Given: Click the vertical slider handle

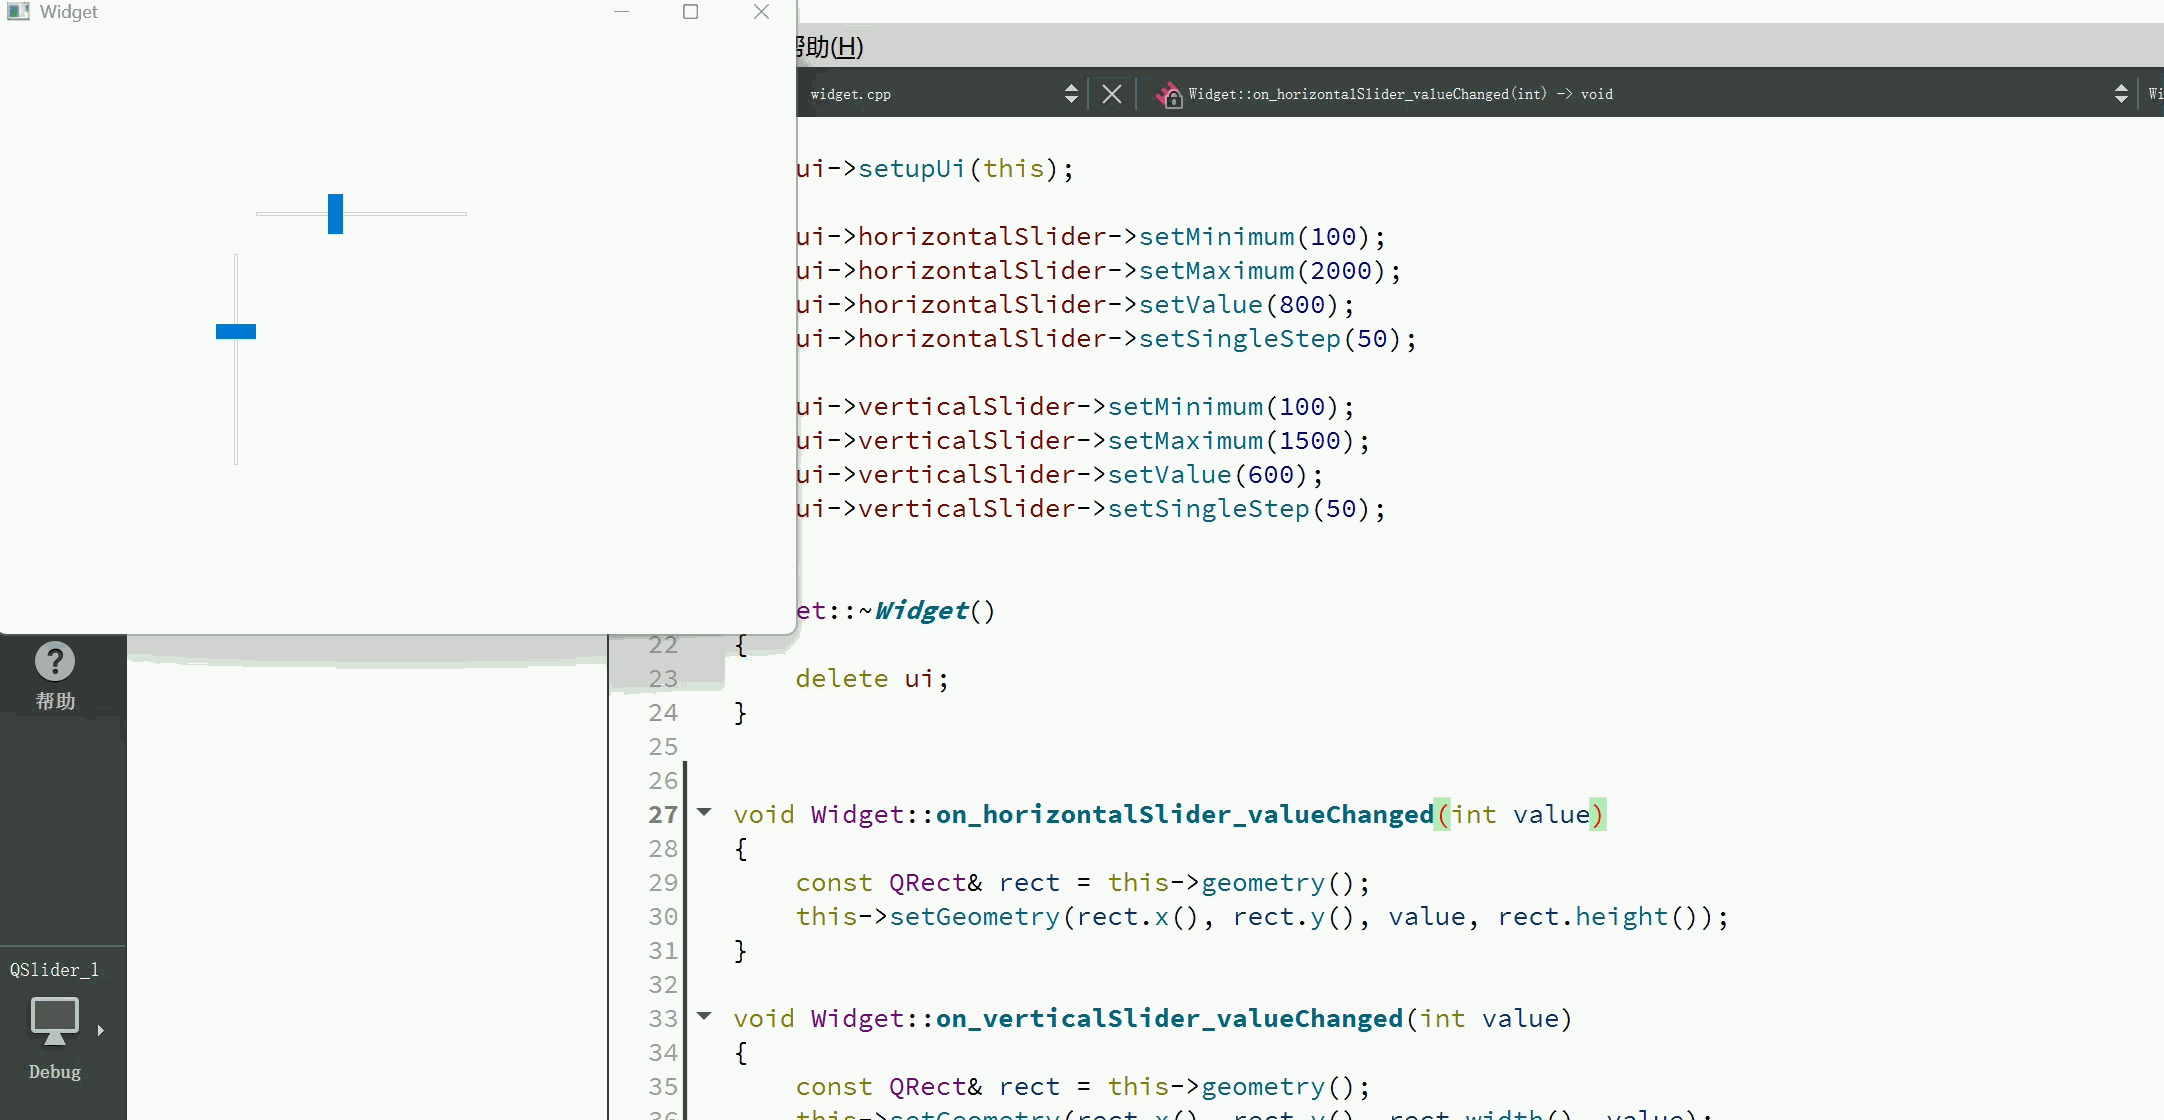Looking at the screenshot, I should pos(236,331).
